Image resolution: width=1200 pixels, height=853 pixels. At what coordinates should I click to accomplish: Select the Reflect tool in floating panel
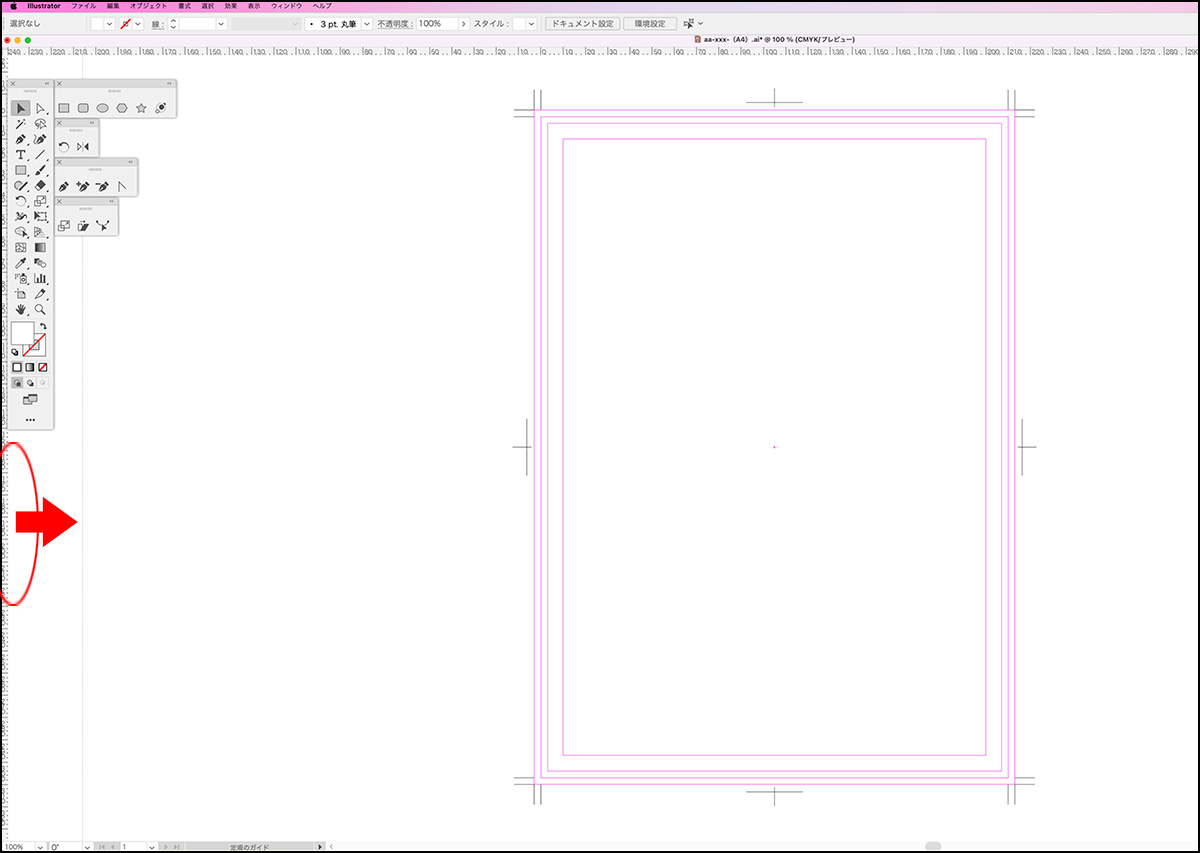[x=83, y=147]
